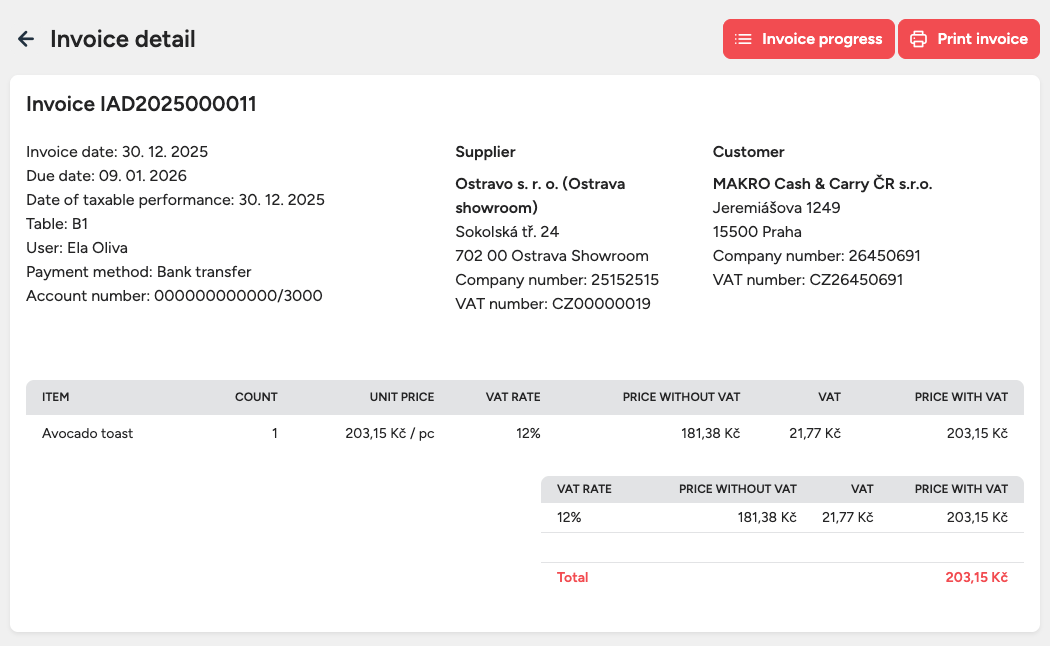The width and height of the screenshot is (1050, 646).
Task: Click customer name MAKRO Cash & Carry
Action: [x=822, y=184]
